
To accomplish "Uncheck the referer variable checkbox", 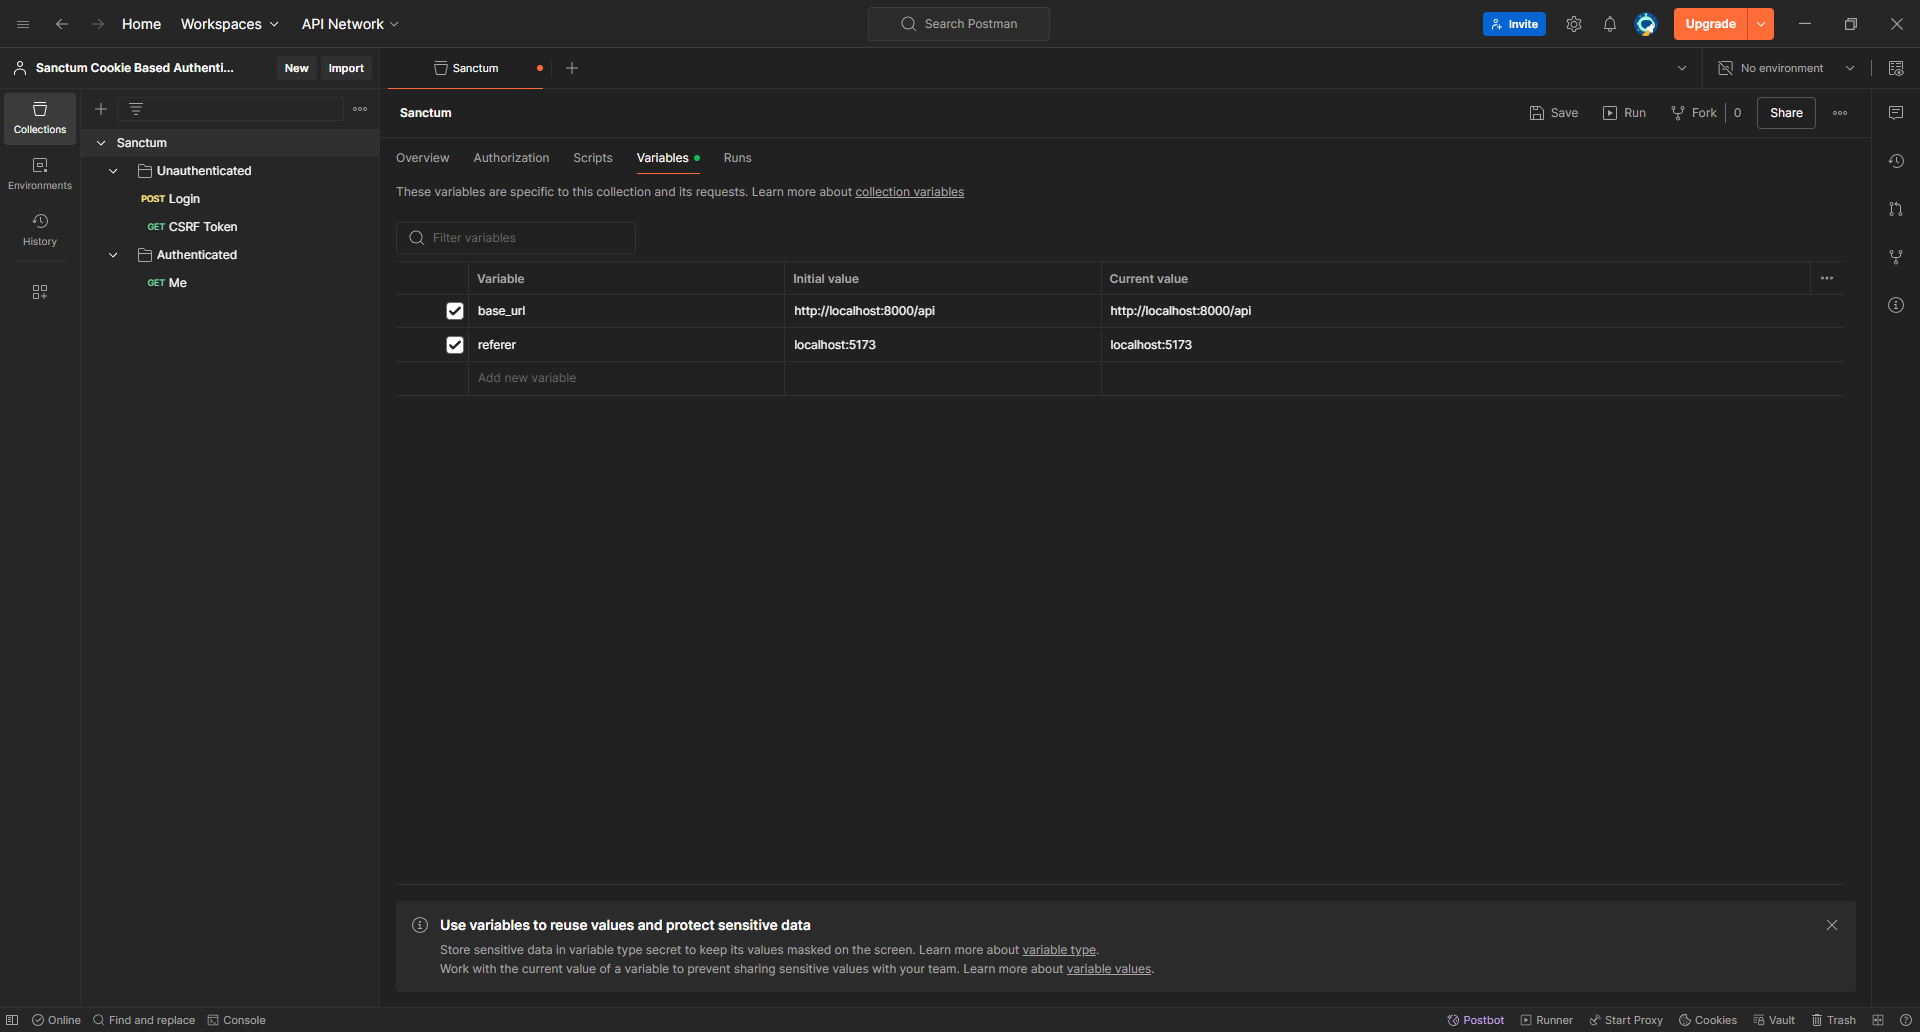I will click(455, 345).
